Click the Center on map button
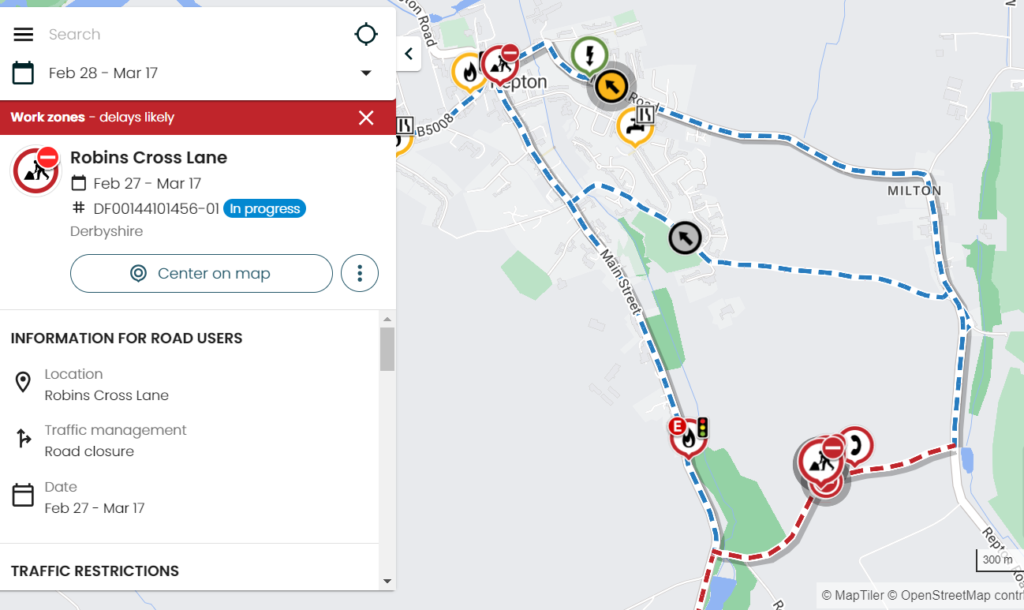 pos(201,273)
